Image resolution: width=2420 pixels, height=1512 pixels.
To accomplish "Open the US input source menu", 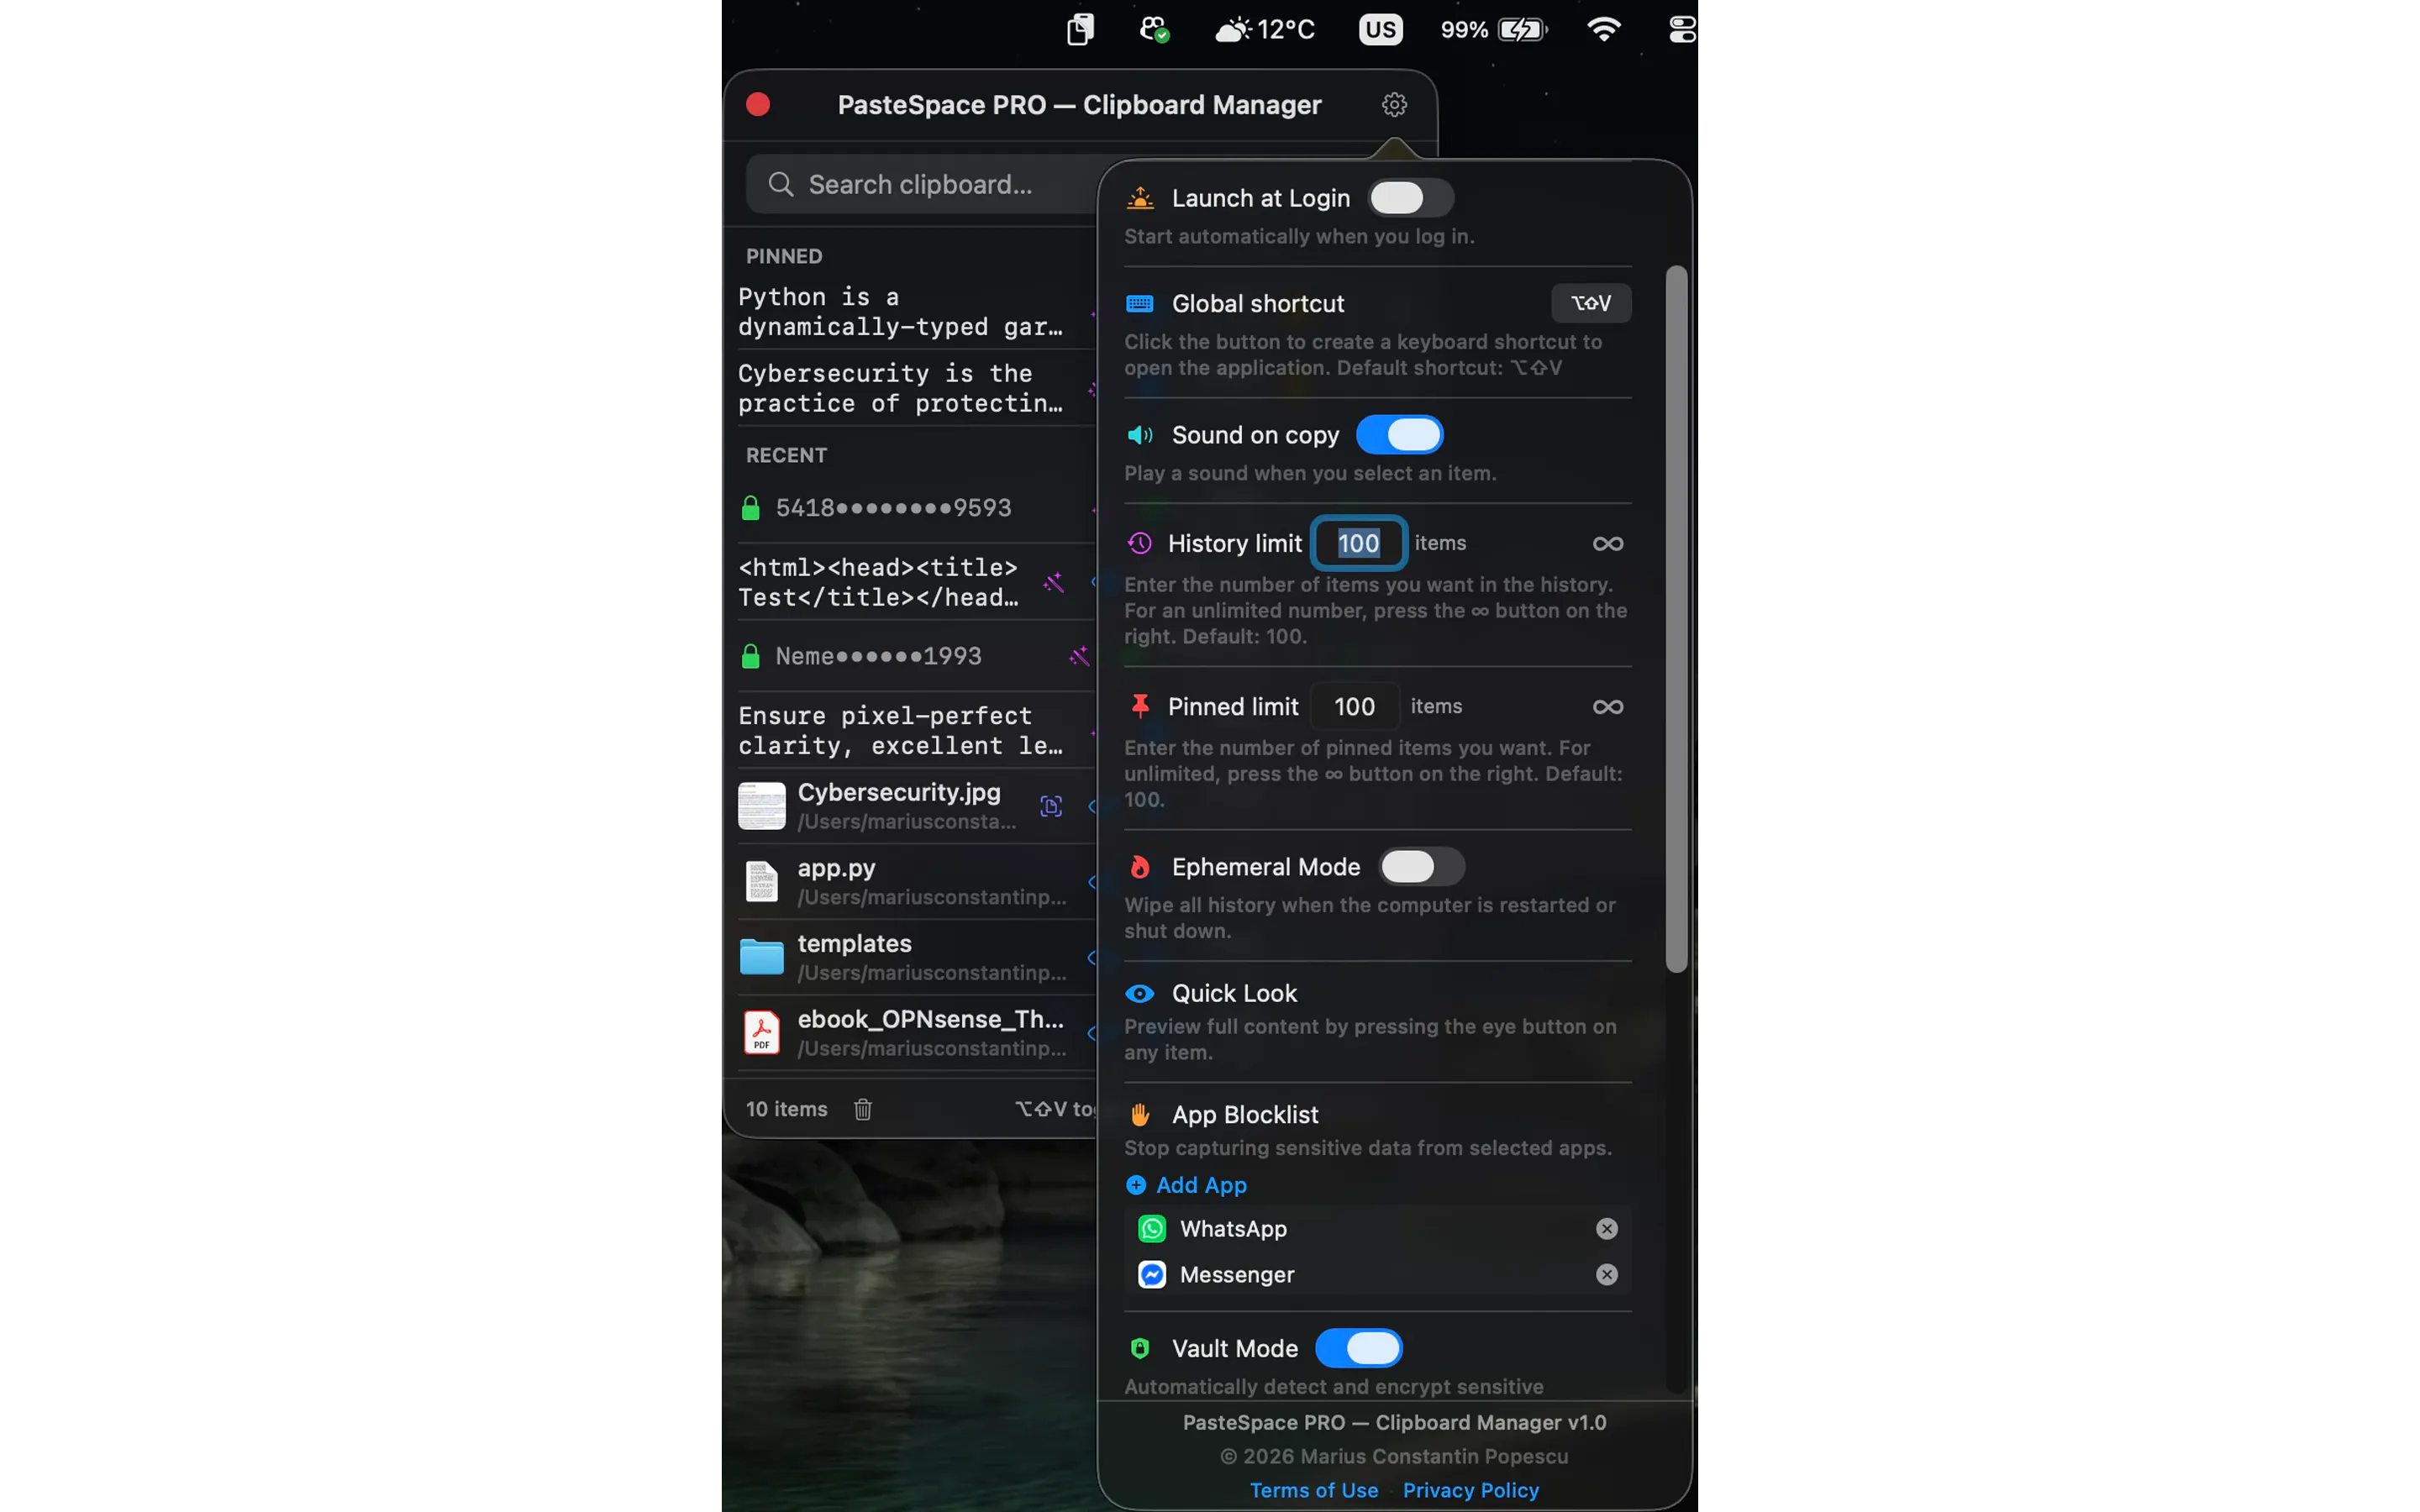I will coord(1380,29).
